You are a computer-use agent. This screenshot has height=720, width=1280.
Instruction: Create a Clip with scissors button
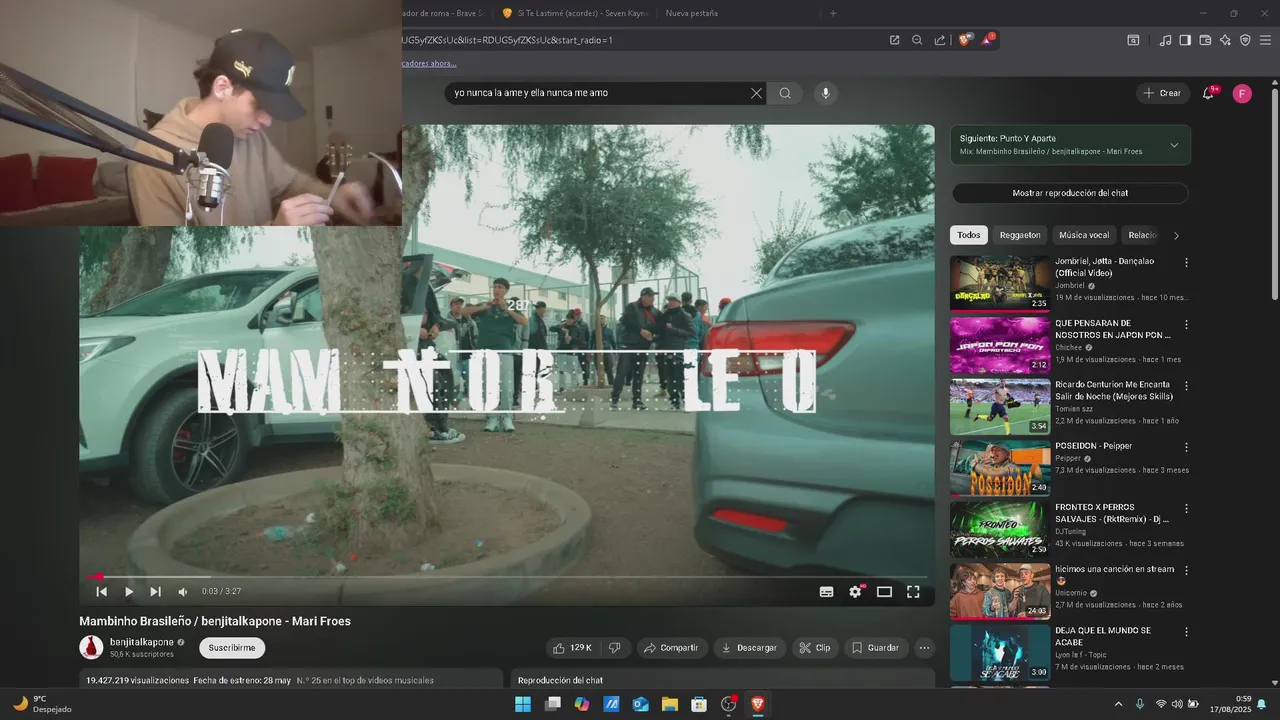tap(815, 648)
